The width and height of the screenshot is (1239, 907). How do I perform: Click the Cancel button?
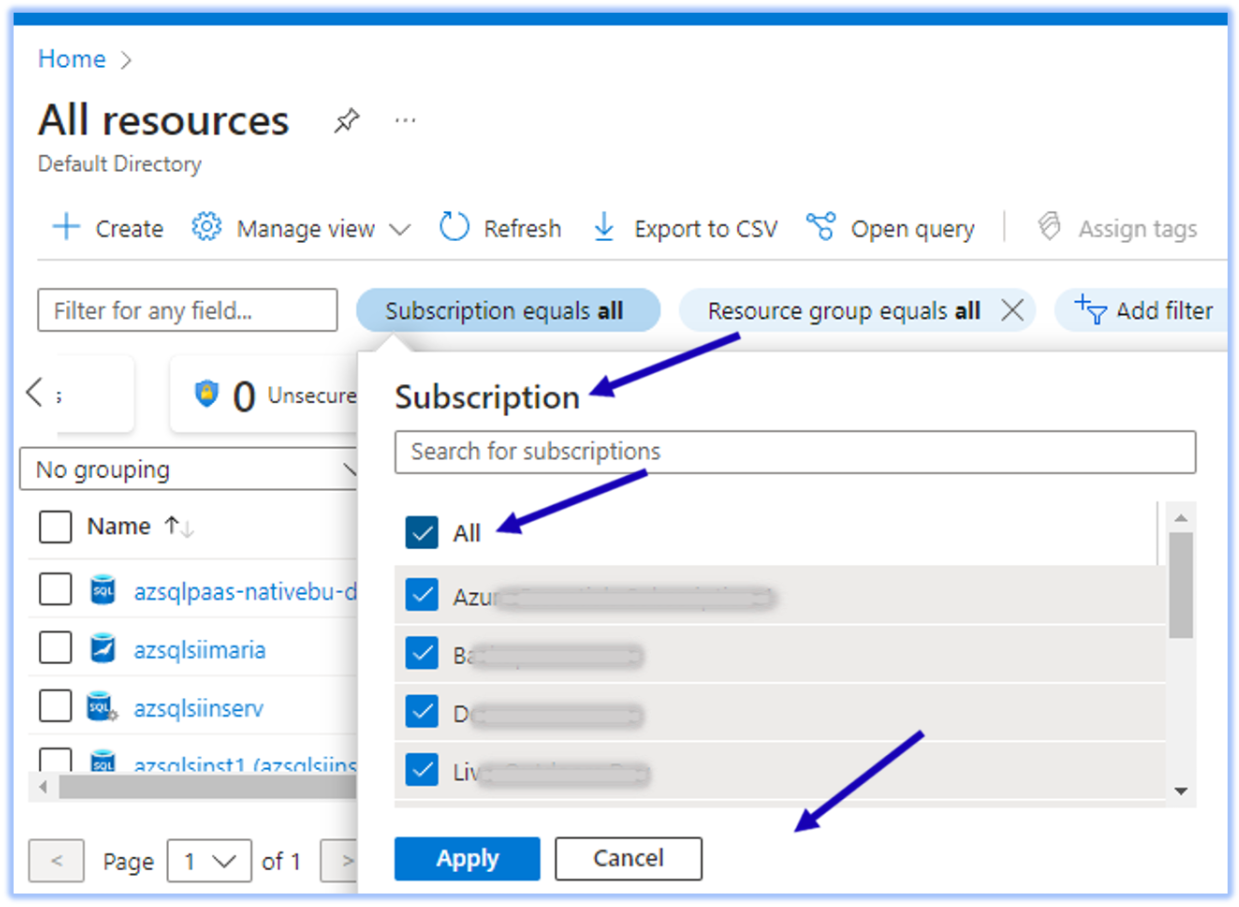tap(628, 859)
